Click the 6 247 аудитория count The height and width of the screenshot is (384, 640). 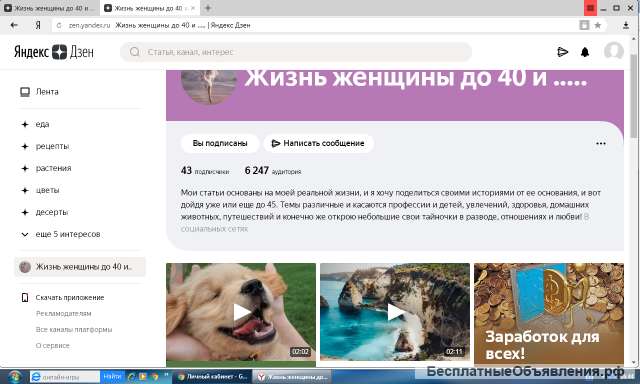tap(273, 171)
